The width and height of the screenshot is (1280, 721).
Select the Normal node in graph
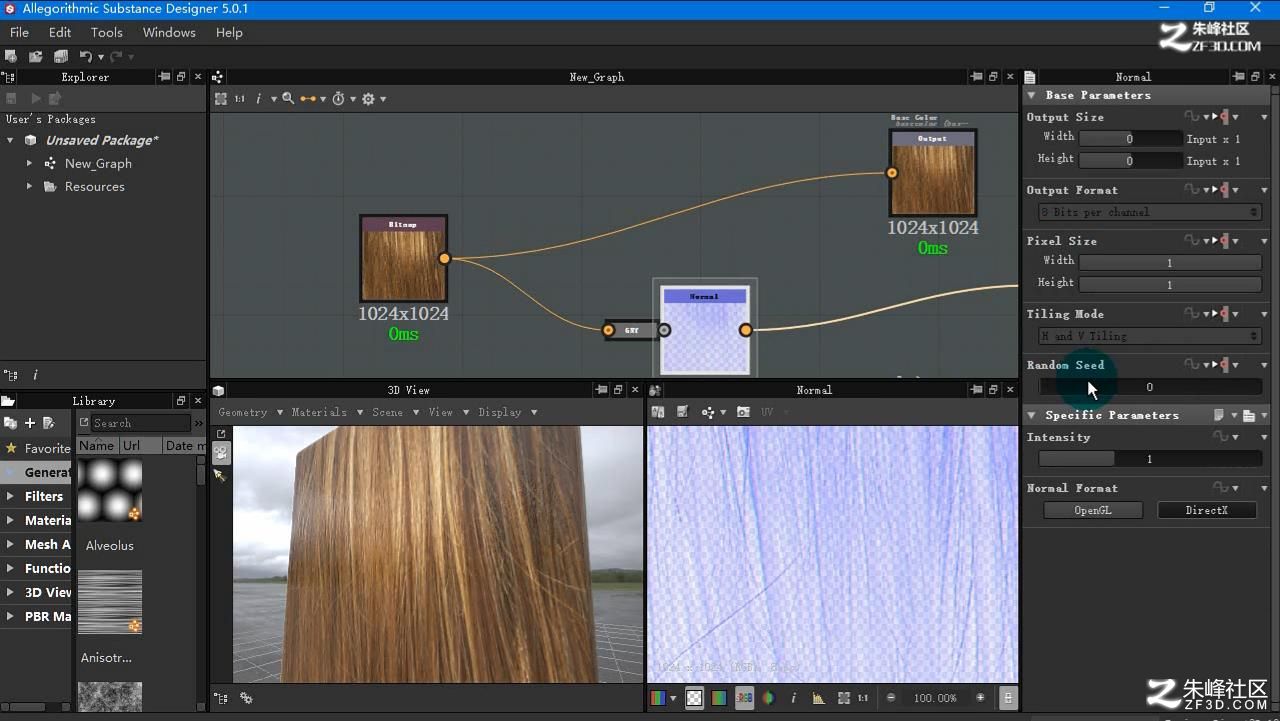(705, 330)
